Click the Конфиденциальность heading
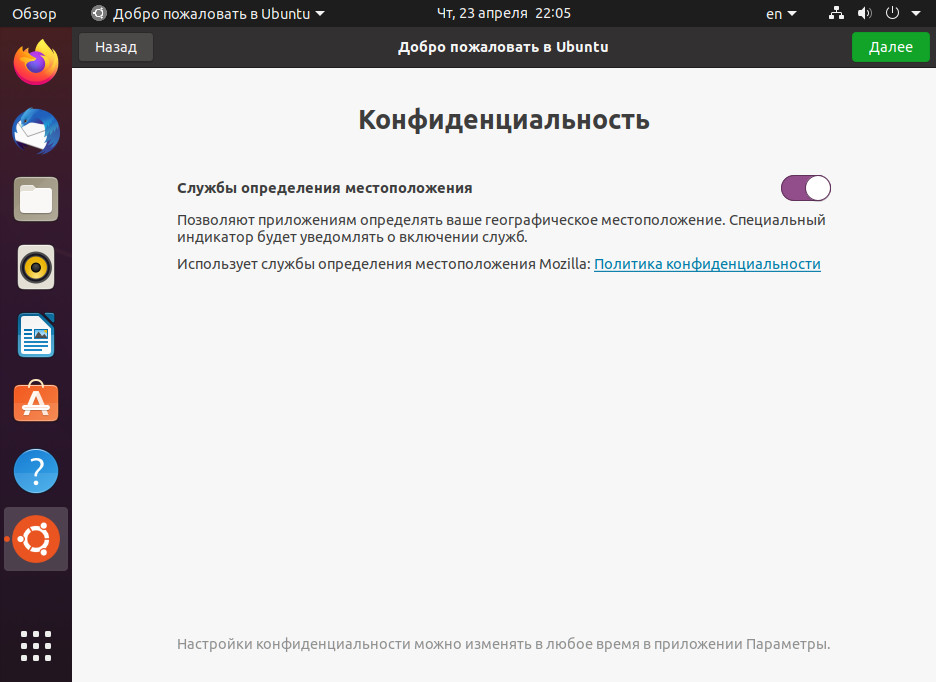The width and height of the screenshot is (936, 682). (504, 120)
